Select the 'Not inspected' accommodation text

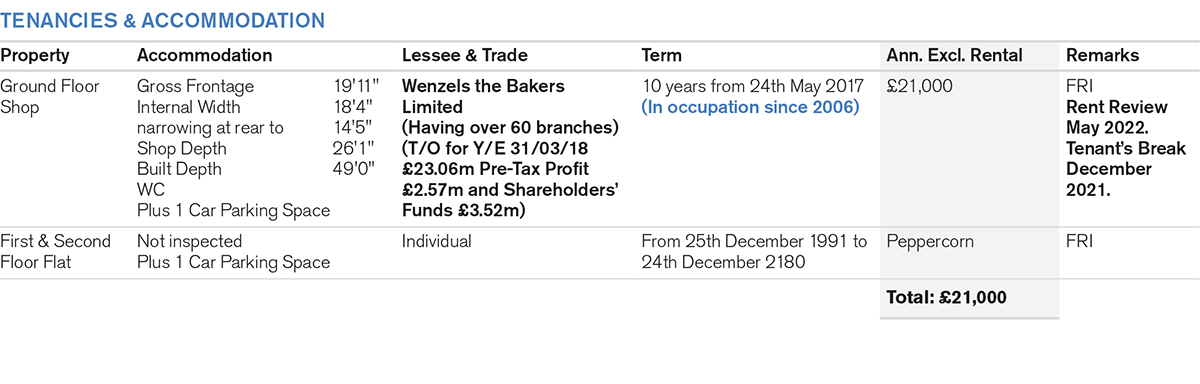[190, 242]
